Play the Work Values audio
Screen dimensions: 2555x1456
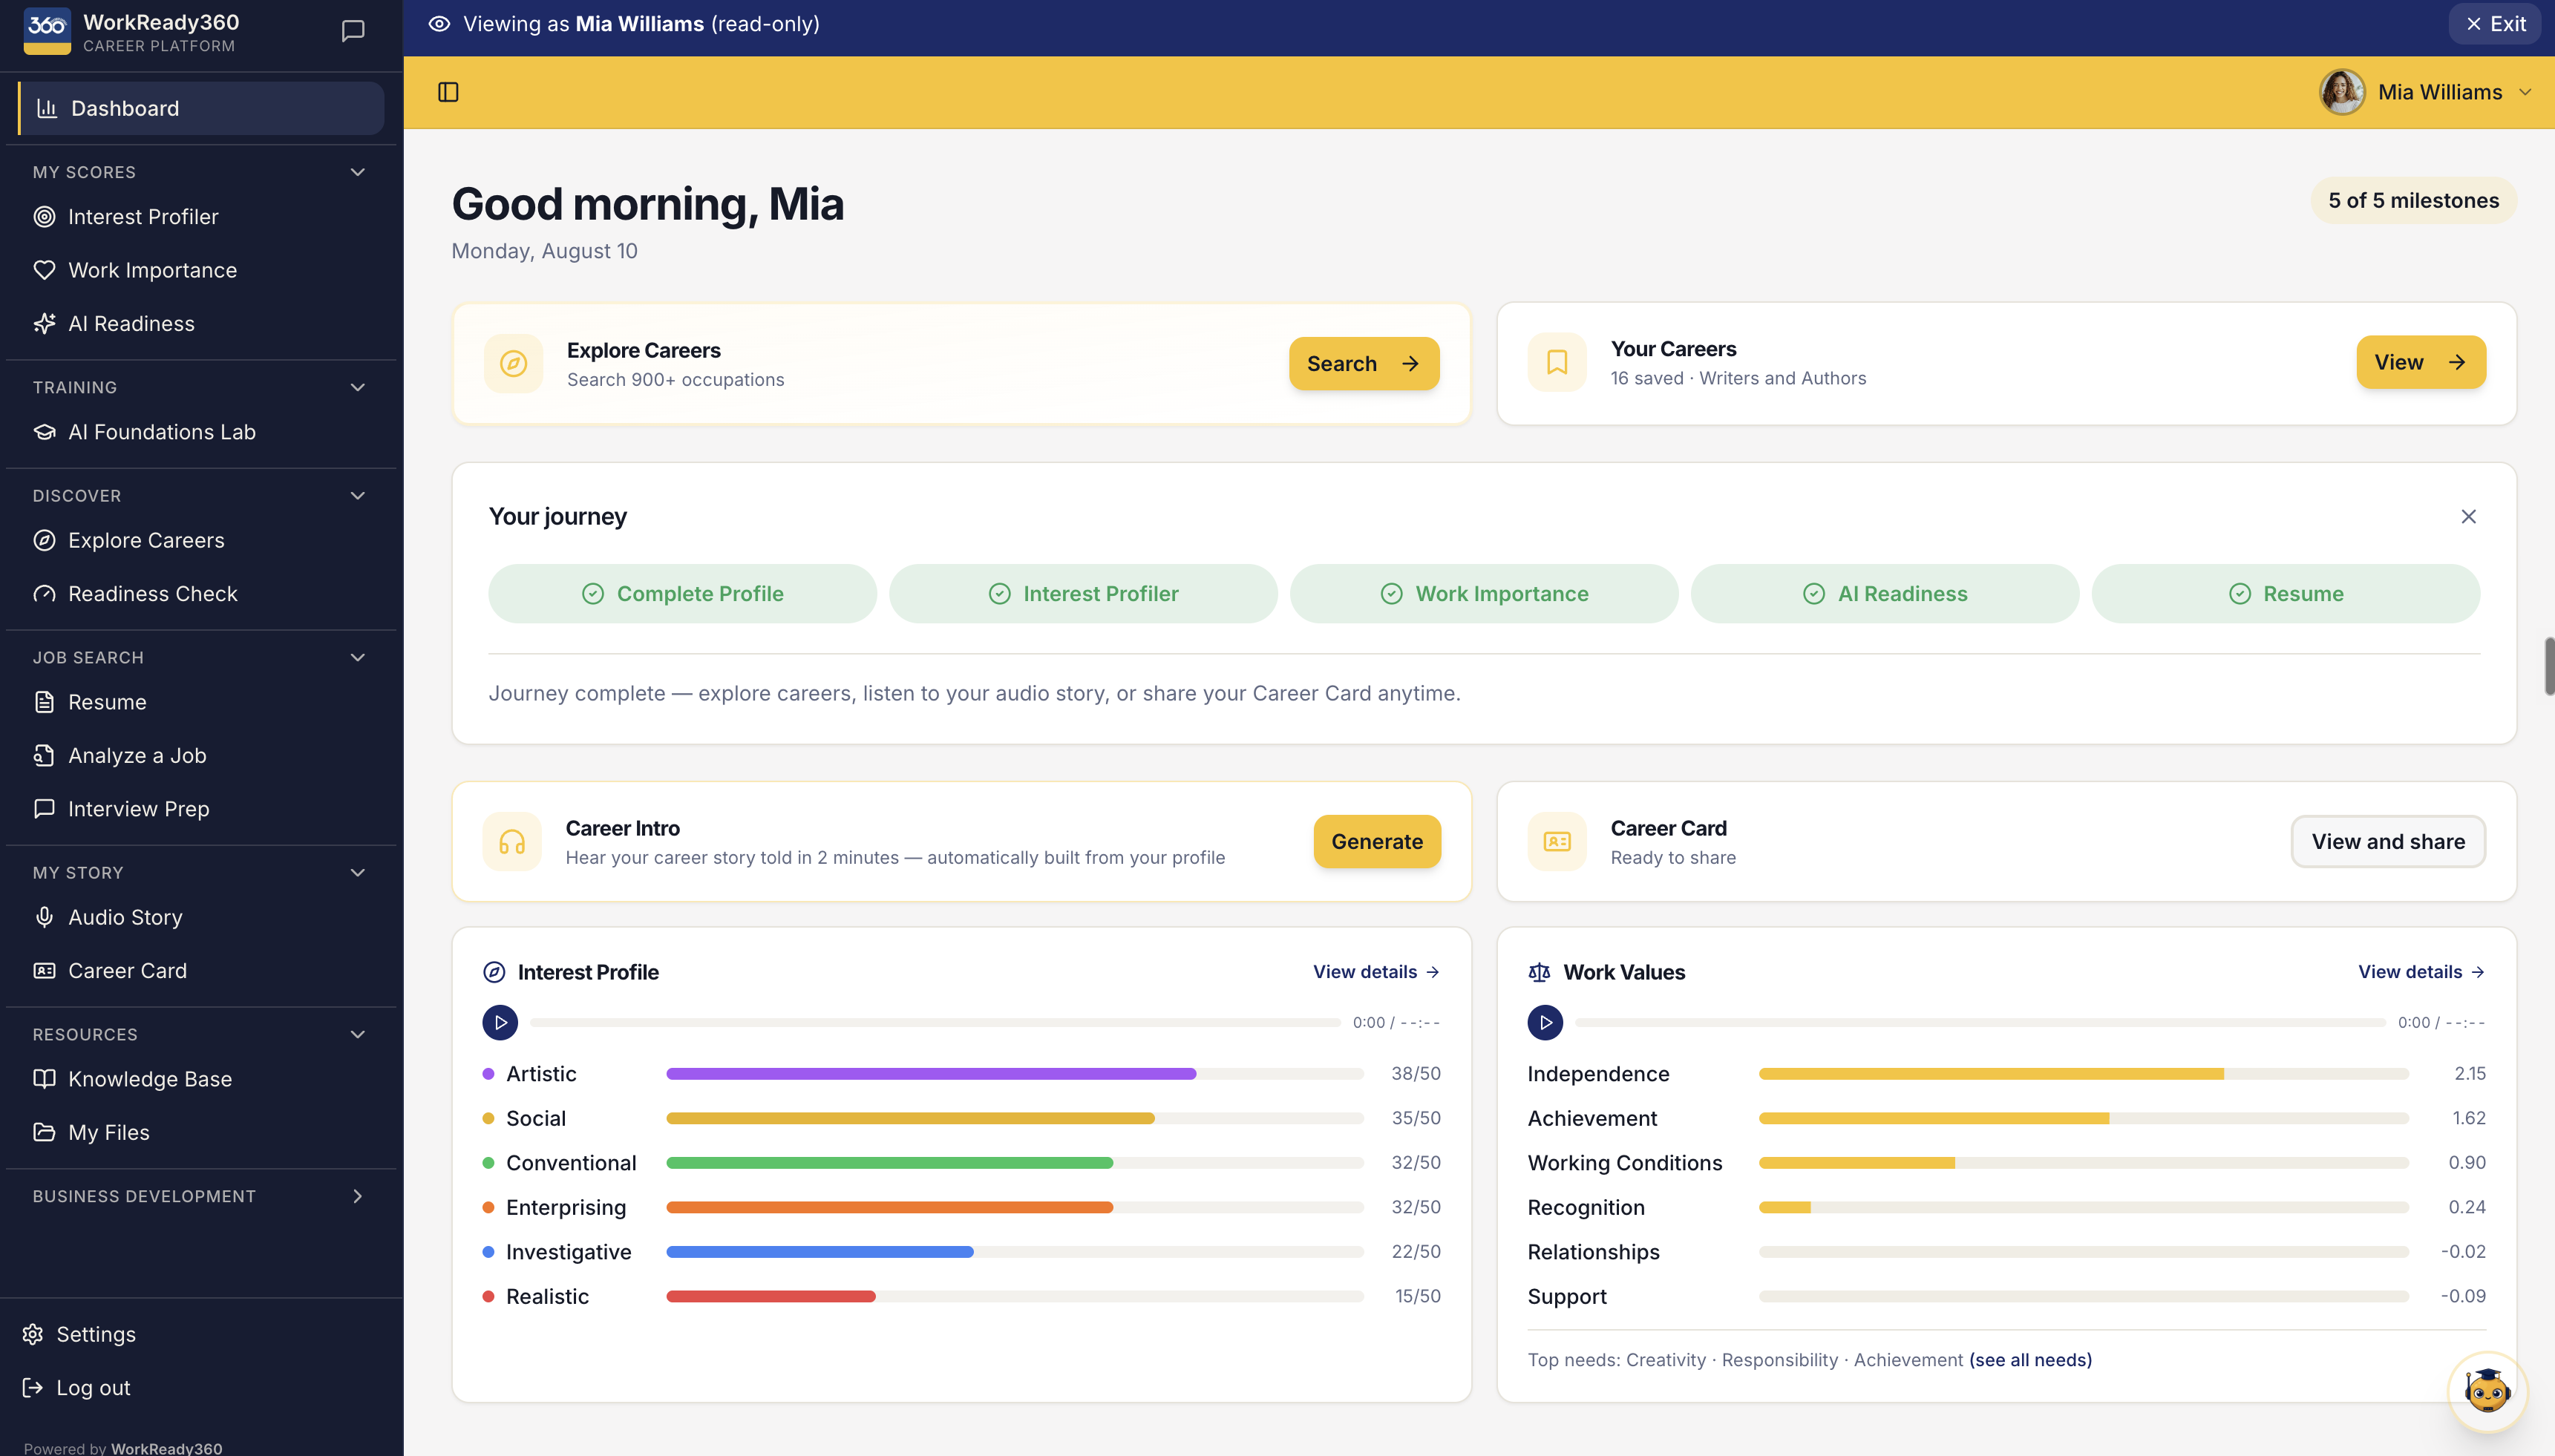click(x=1545, y=1023)
